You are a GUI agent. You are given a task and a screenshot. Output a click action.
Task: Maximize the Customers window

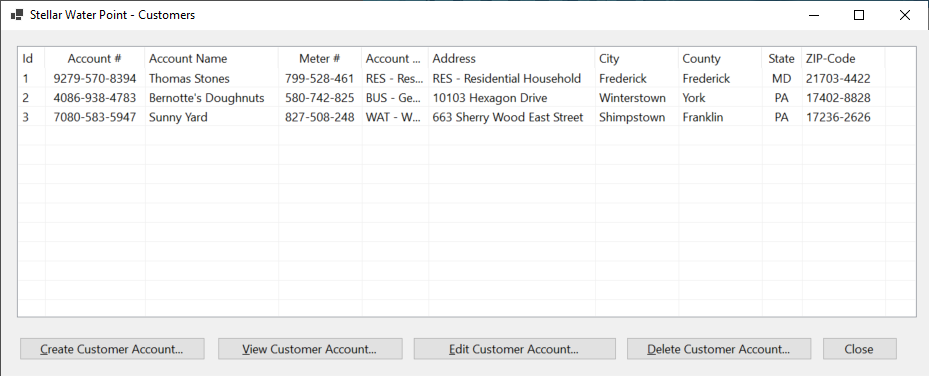(x=859, y=15)
